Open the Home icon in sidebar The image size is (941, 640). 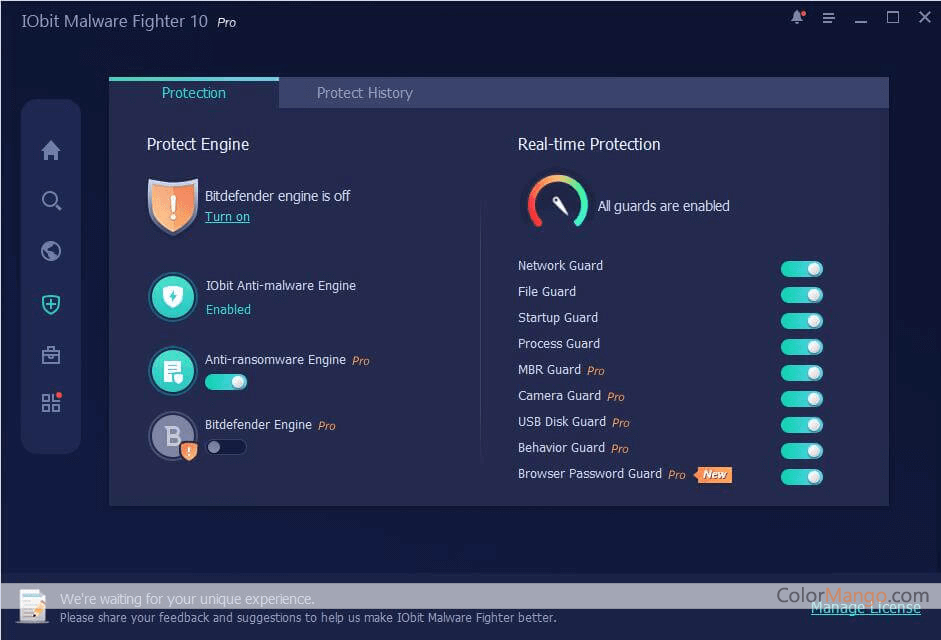pos(51,150)
